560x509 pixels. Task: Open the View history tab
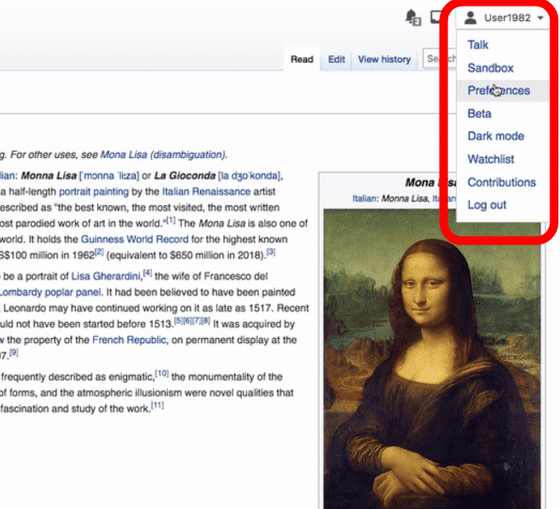coord(384,59)
